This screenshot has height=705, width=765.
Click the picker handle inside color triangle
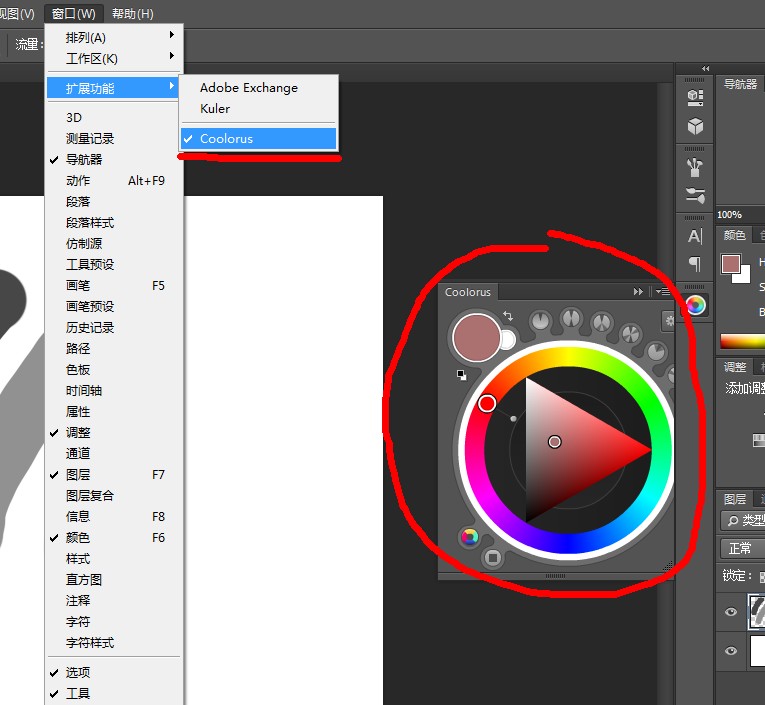pyautogui.click(x=554, y=442)
